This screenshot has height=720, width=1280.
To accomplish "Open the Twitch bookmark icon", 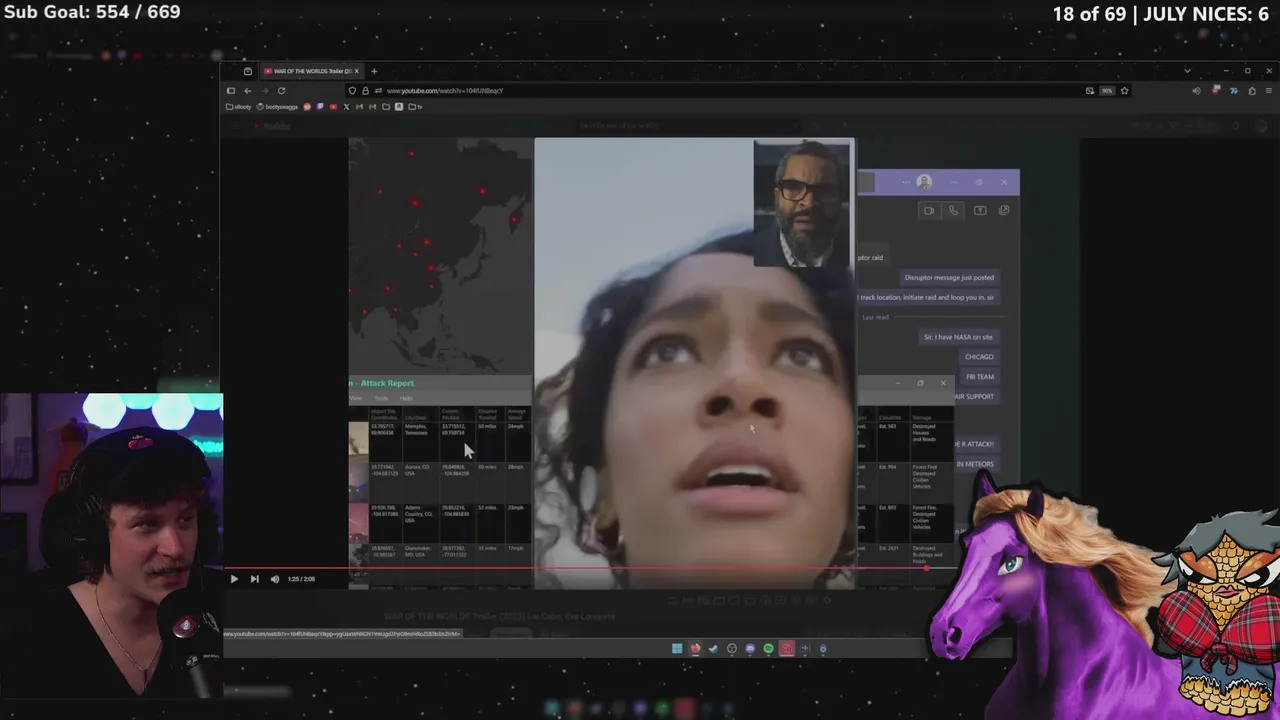I will click(320, 107).
